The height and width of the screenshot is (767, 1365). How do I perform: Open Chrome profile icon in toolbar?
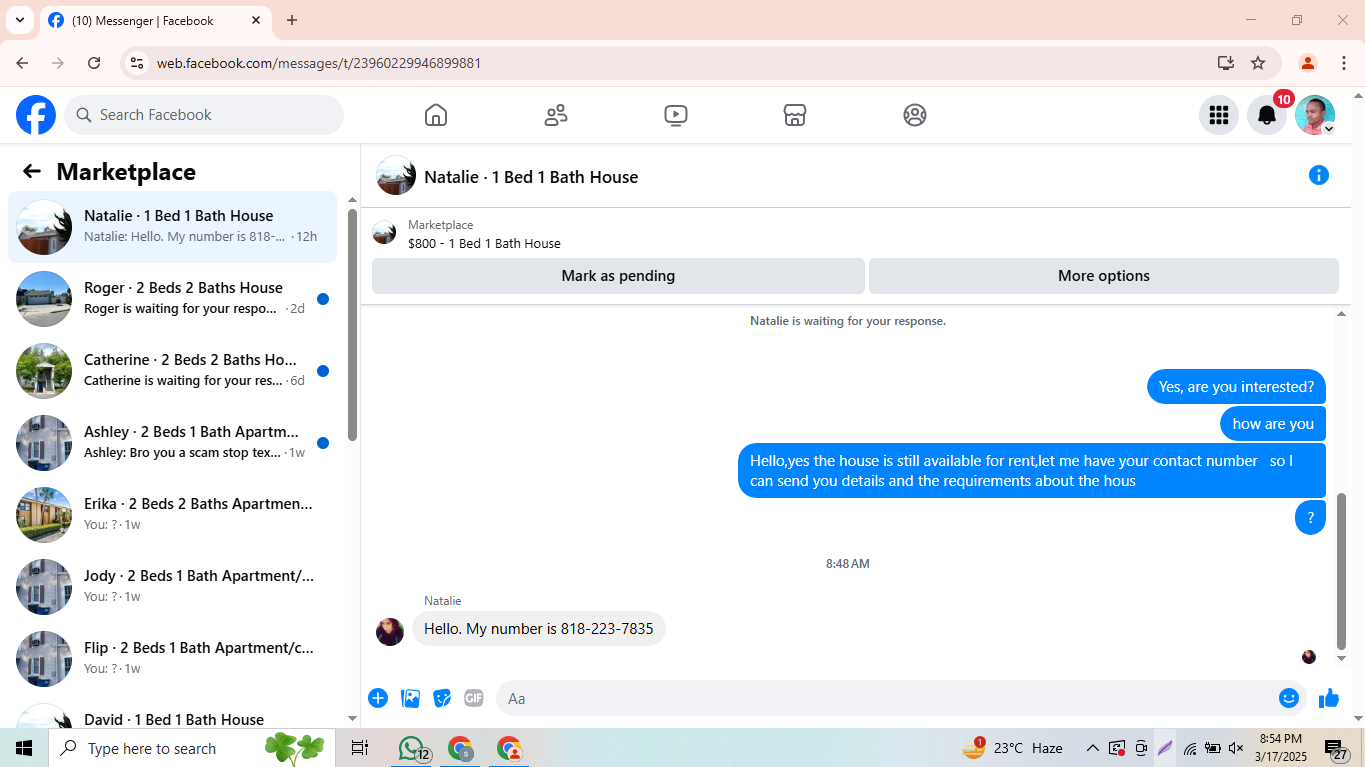pyautogui.click(x=1307, y=63)
